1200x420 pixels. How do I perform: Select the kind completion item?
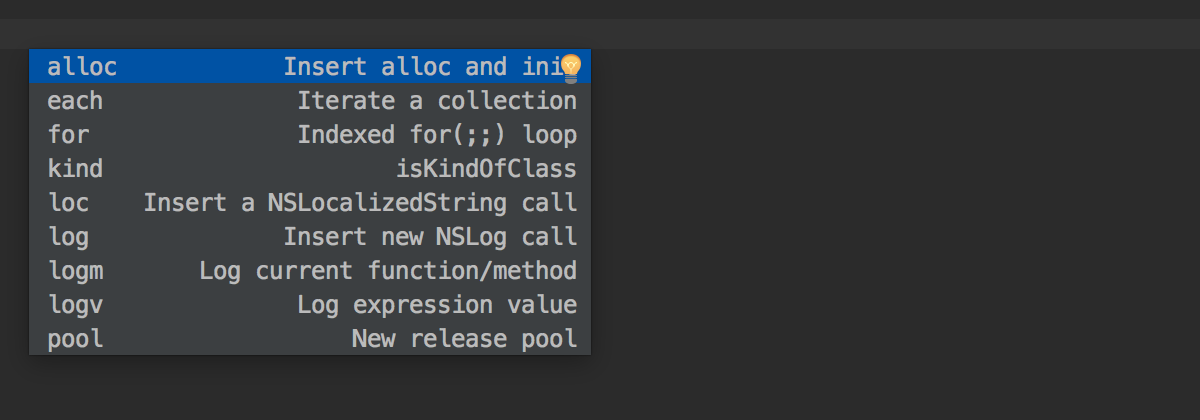(x=310, y=169)
